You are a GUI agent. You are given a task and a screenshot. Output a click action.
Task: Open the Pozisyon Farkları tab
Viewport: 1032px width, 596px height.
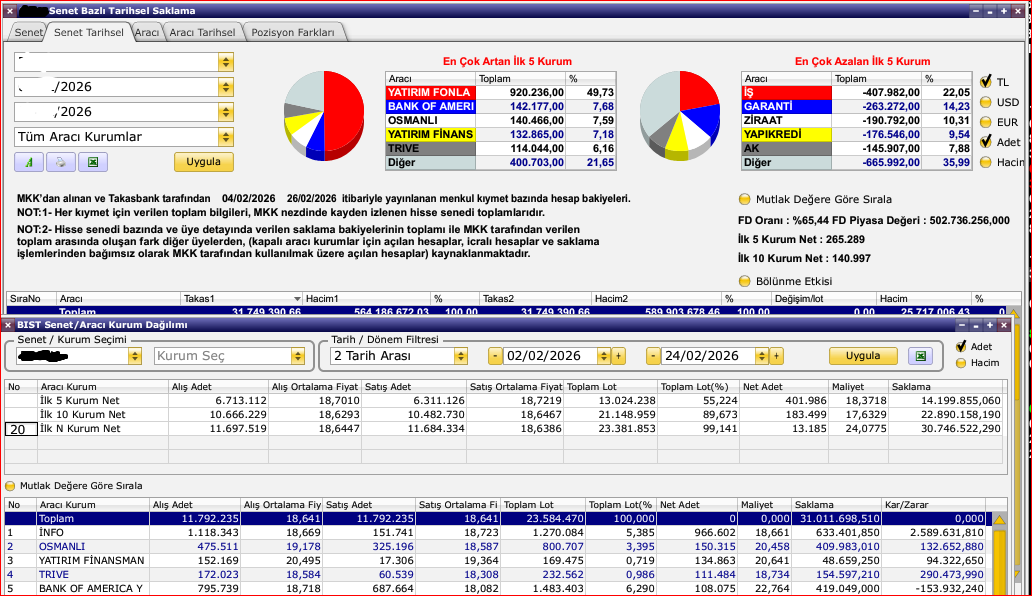coord(293,32)
